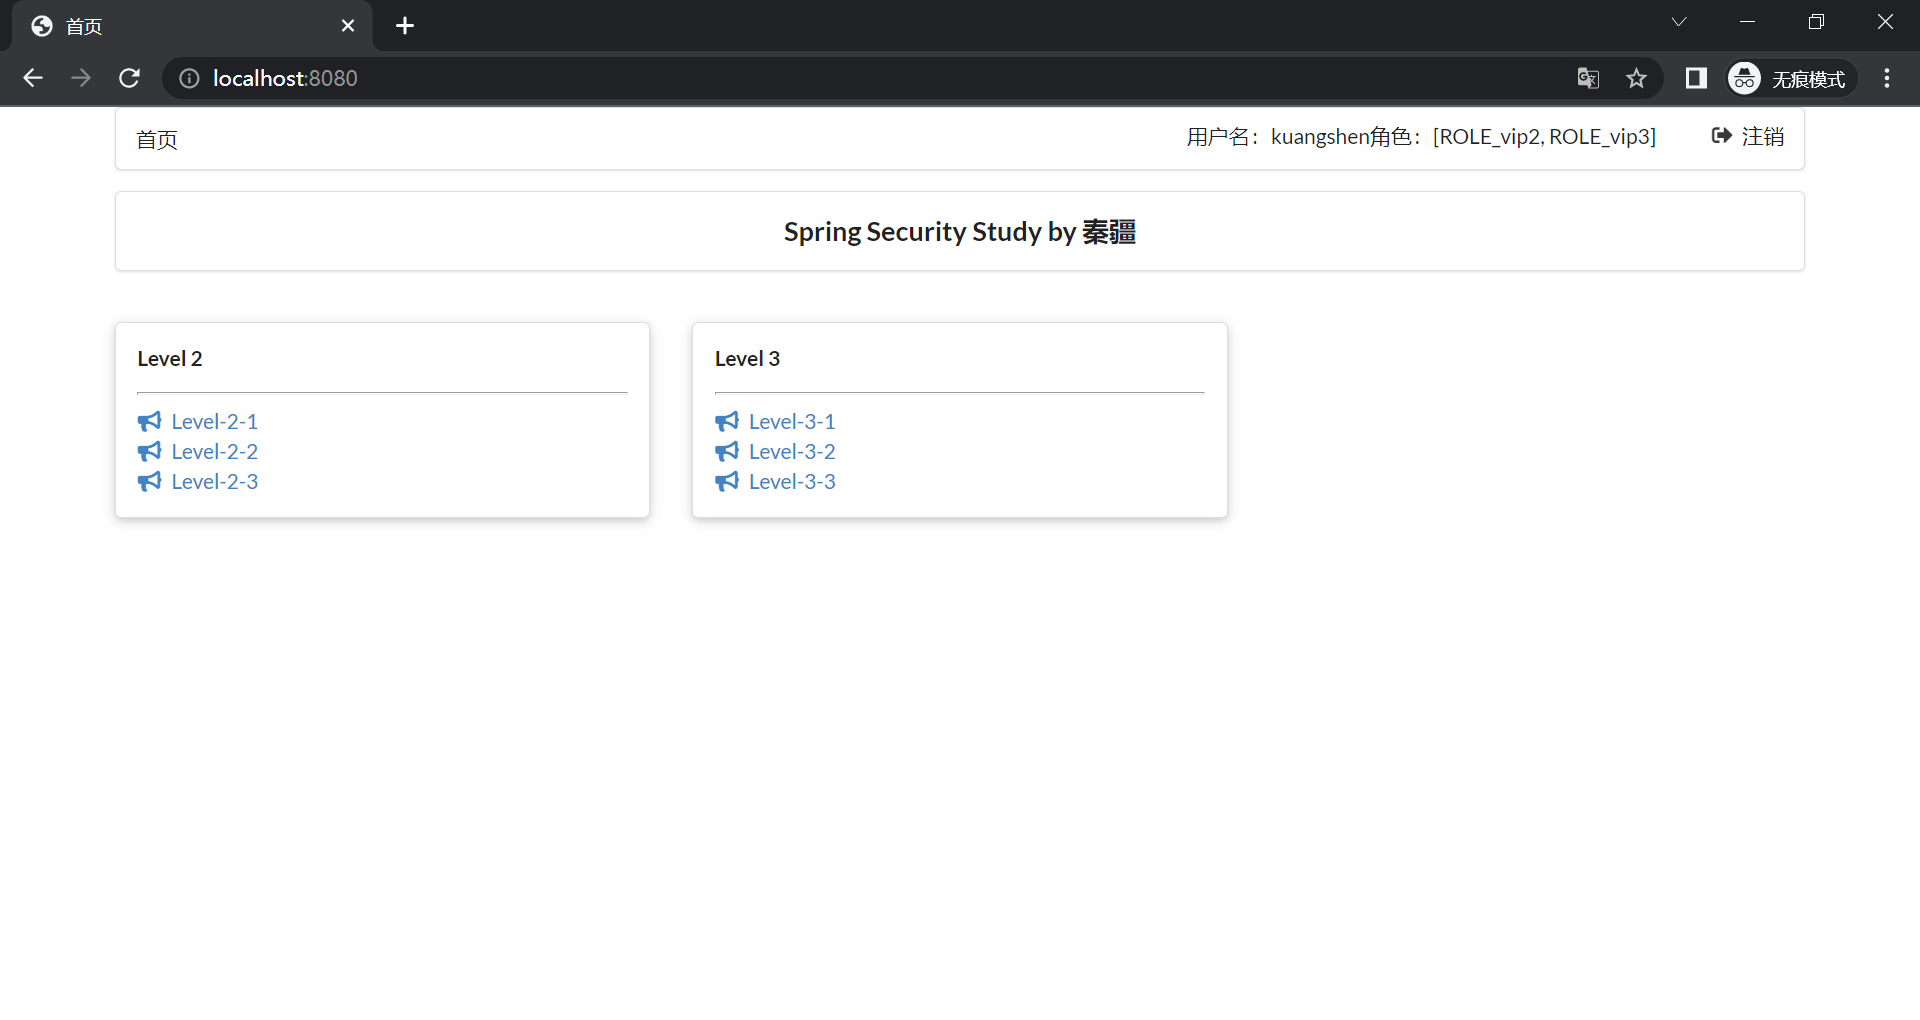Click the translate page icon
The image size is (1920, 1020).
click(1588, 78)
